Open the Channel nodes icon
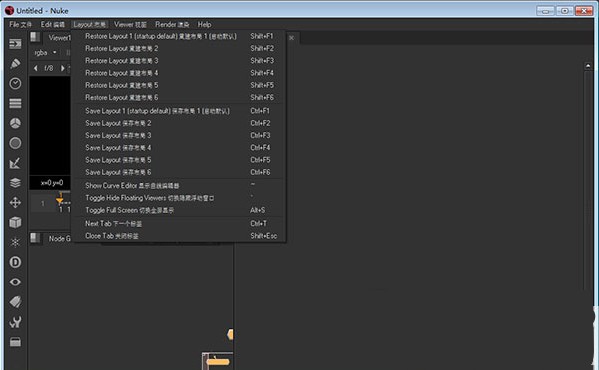The height and width of the screenshot is (370, 599). coord(15,103)
